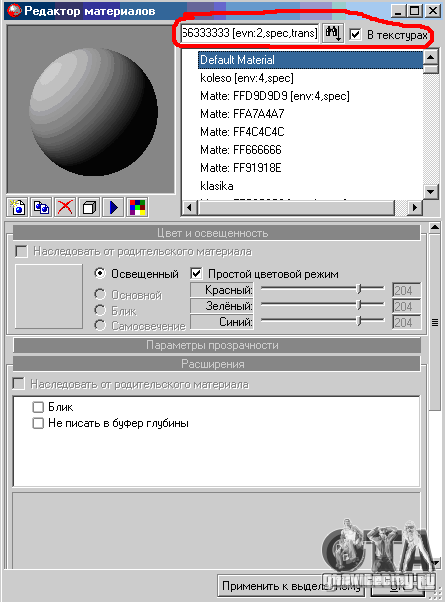Viewport: 445px width, 602px height.
Task: Click the green value field 204
Action: tap(407, 306)
